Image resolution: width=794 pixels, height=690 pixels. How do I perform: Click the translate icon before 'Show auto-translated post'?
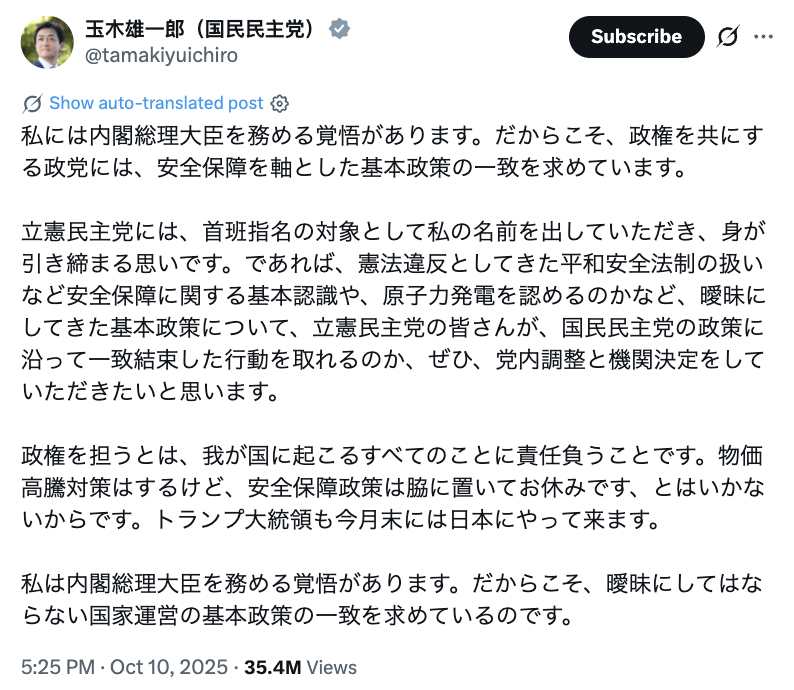32,103
